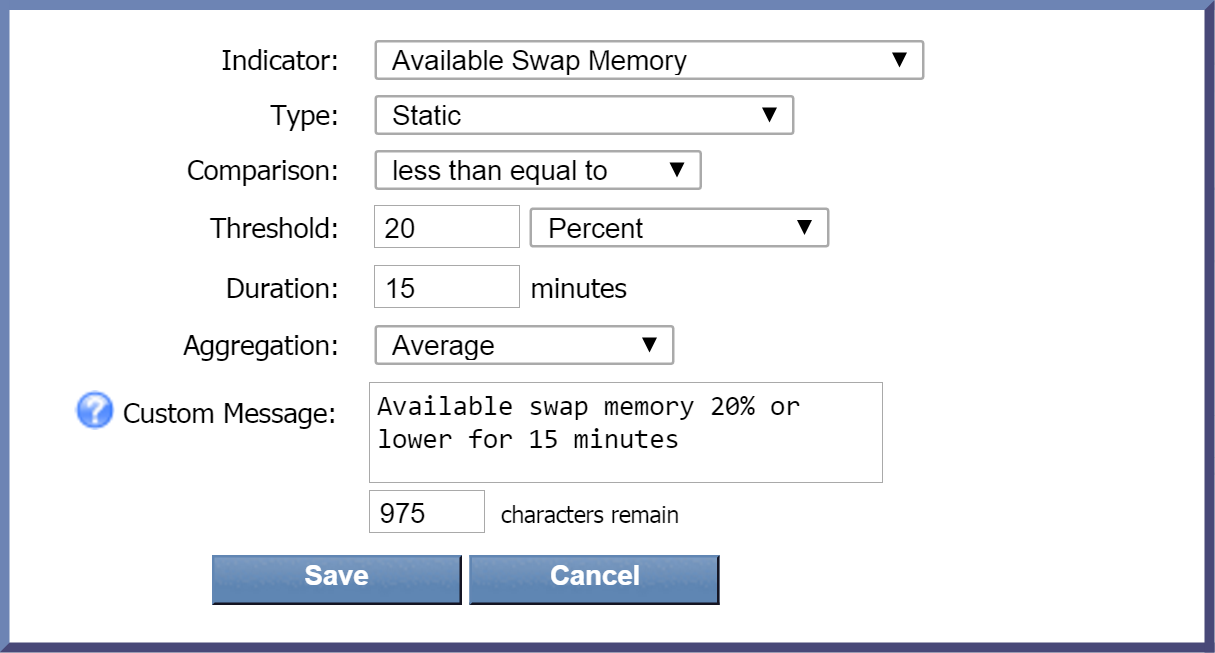The width and height of the screenshot is (1215, 653).
Task: Click the Duration input field containing 15
Action: [x=447, y=287]
